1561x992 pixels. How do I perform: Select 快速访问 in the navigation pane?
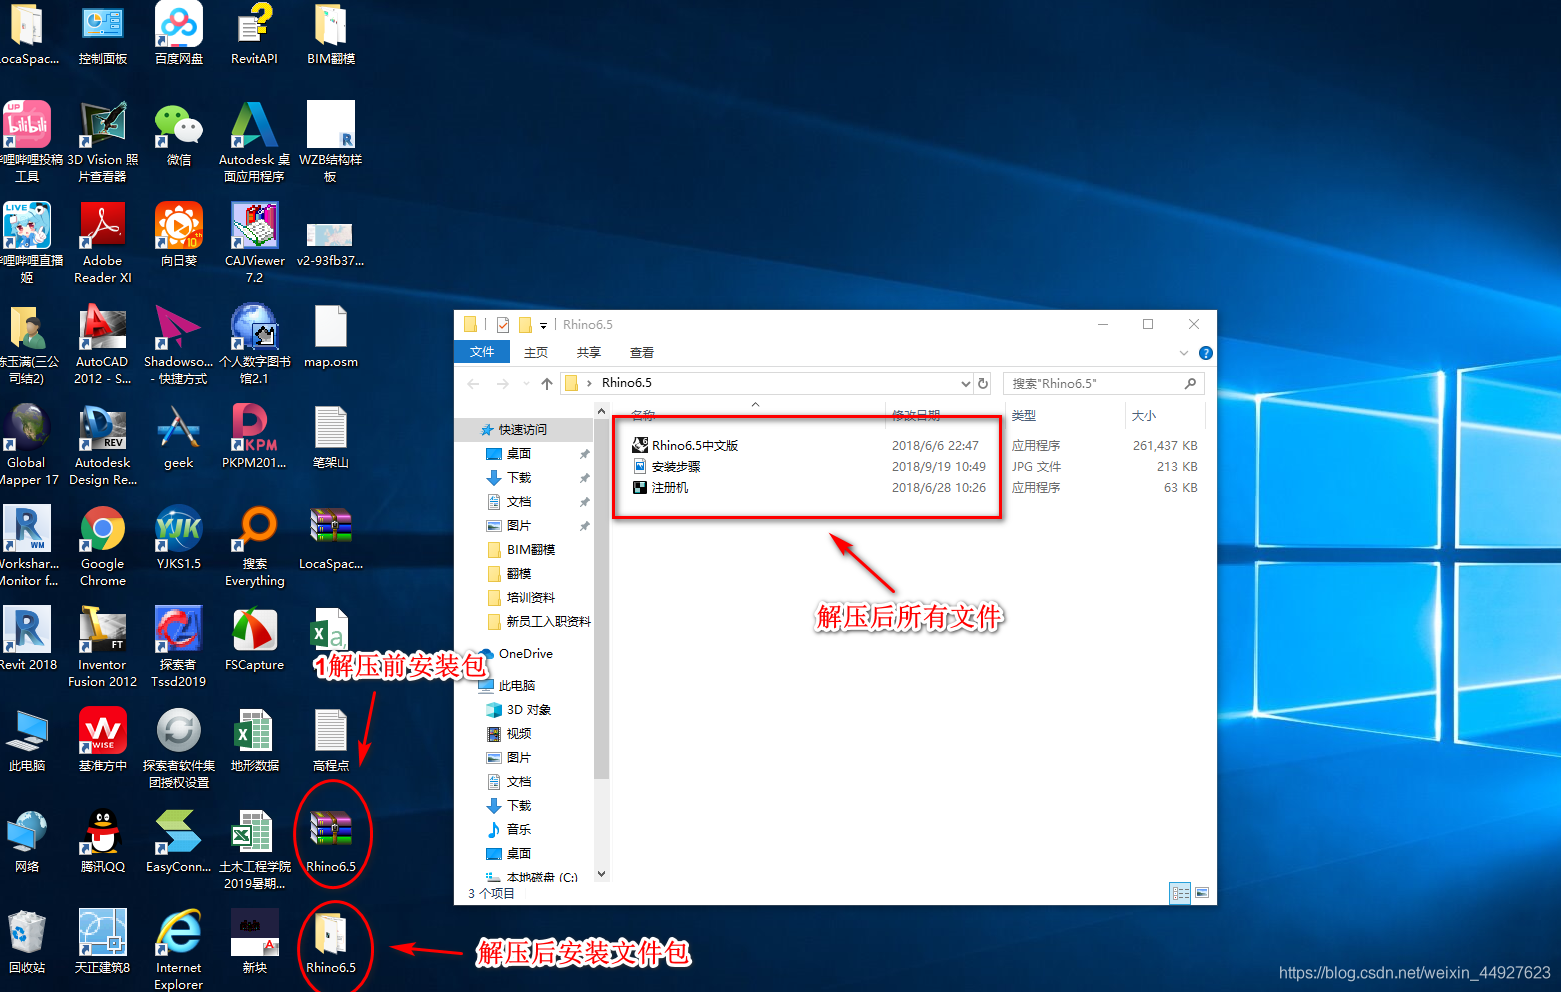click(x=524, y=429)
